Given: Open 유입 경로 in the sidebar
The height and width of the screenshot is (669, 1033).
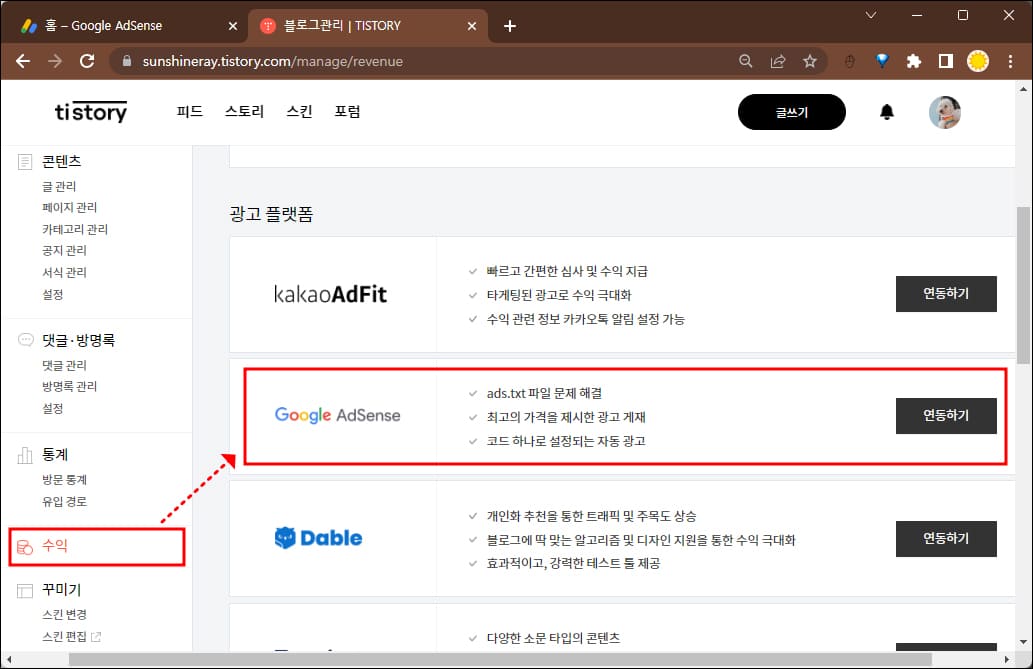Looking at the screenshot, I should pos(64,502).
